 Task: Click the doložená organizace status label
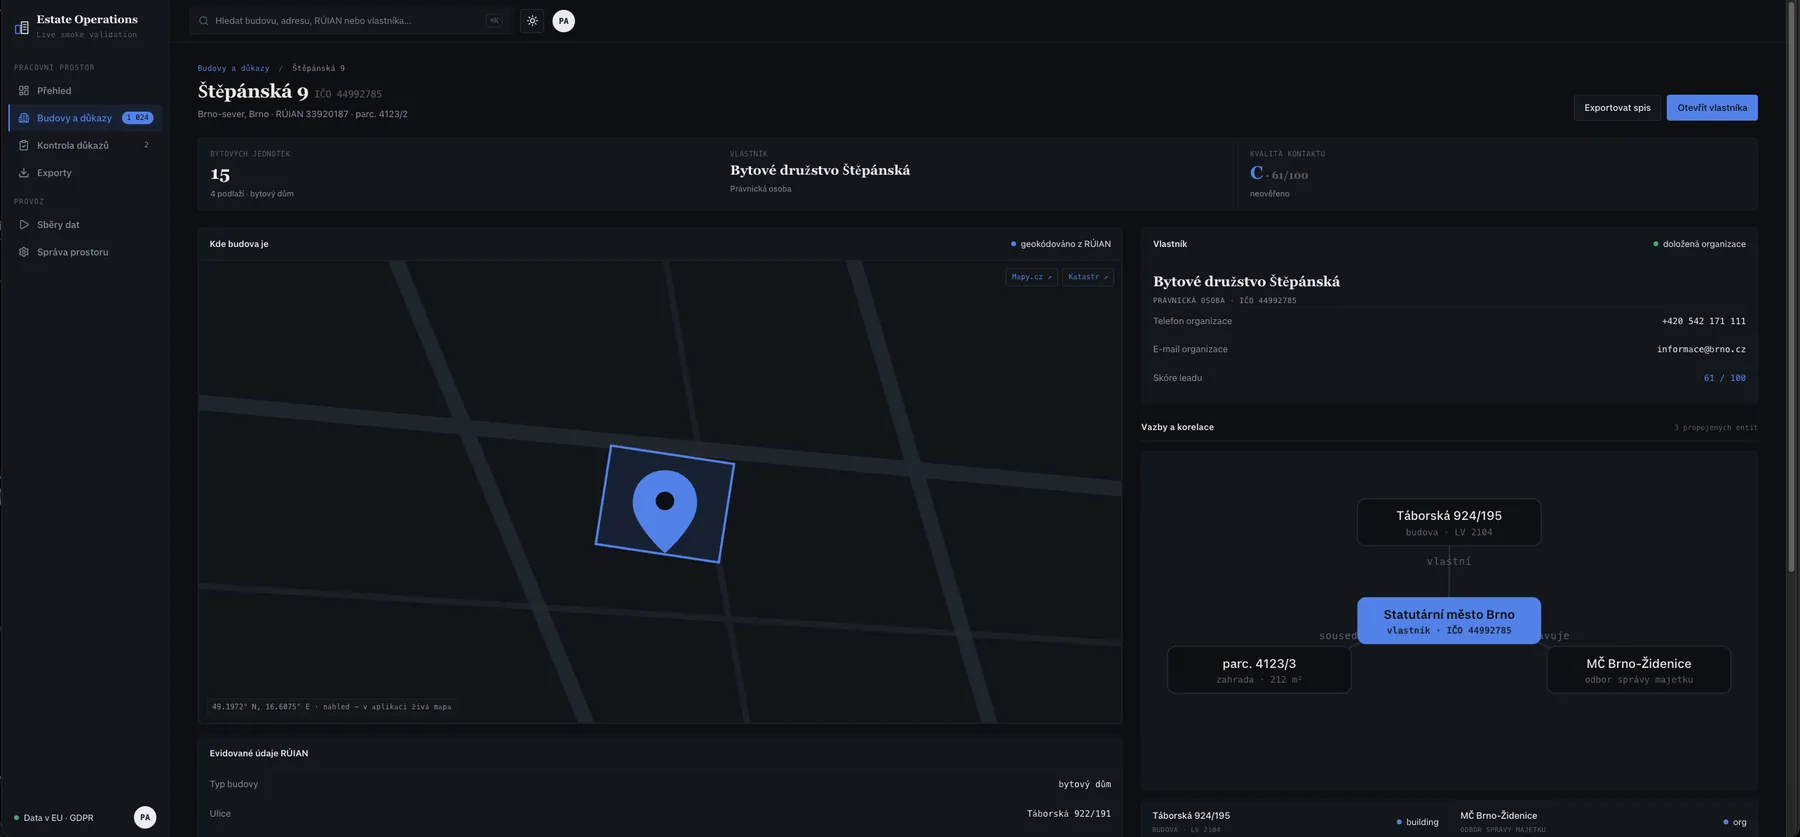tap(1700, 244)
